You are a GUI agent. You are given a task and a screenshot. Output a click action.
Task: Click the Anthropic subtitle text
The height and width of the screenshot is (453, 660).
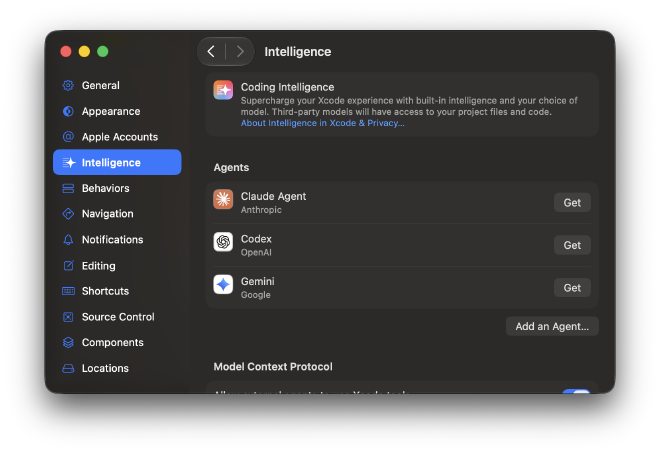(x=261, y=210)
